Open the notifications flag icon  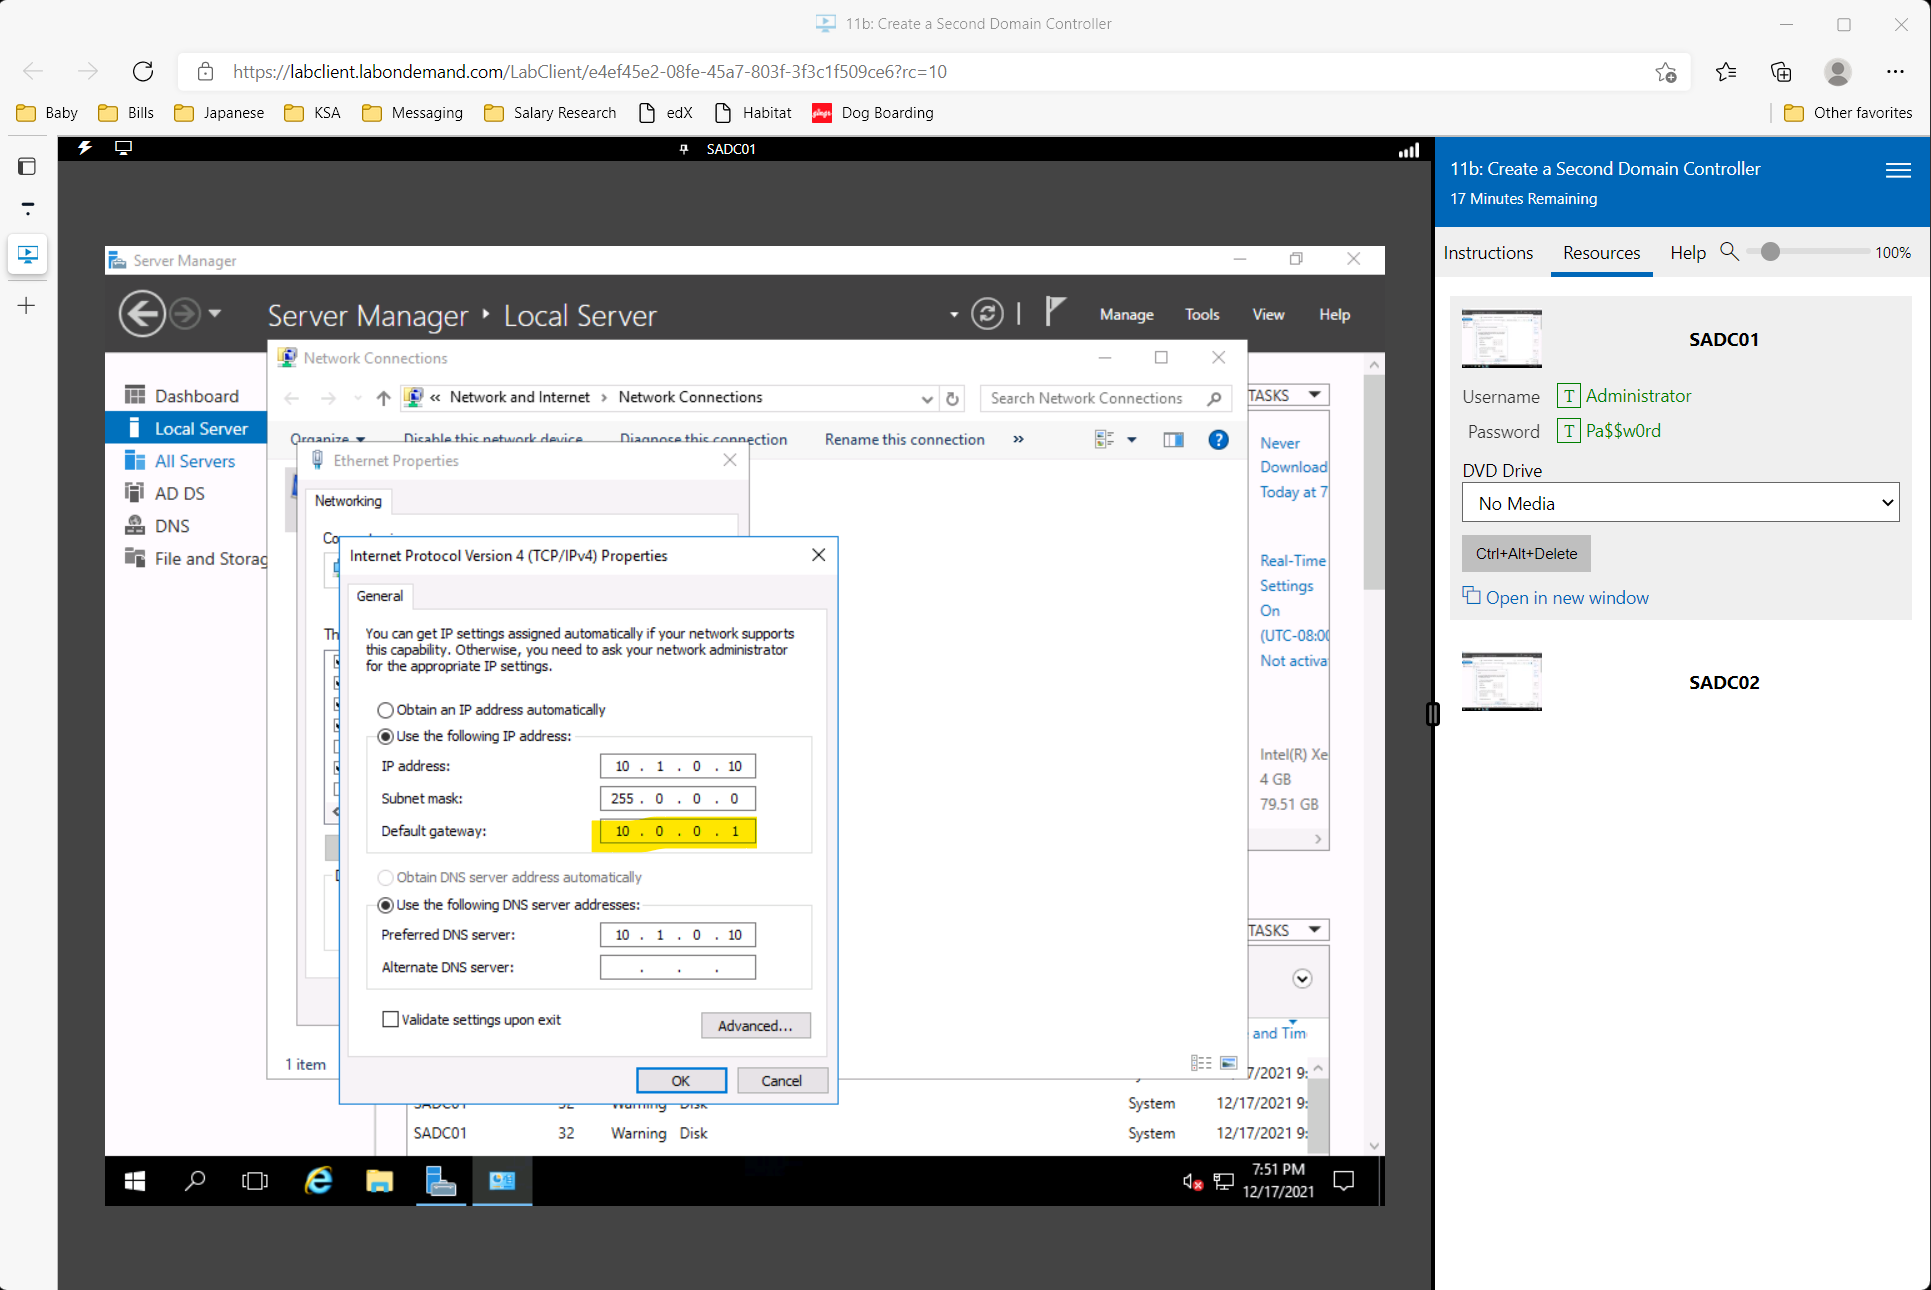pos(1054,312)
